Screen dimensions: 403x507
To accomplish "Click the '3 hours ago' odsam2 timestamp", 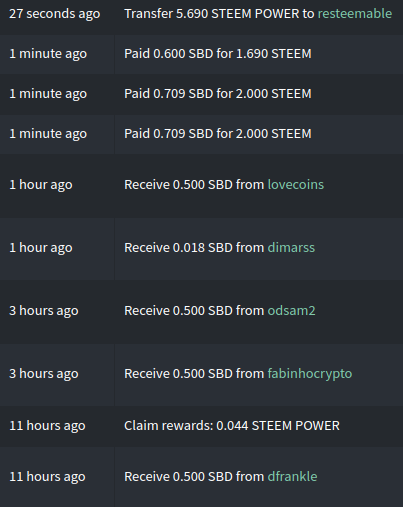I will [x=44, y=310].
